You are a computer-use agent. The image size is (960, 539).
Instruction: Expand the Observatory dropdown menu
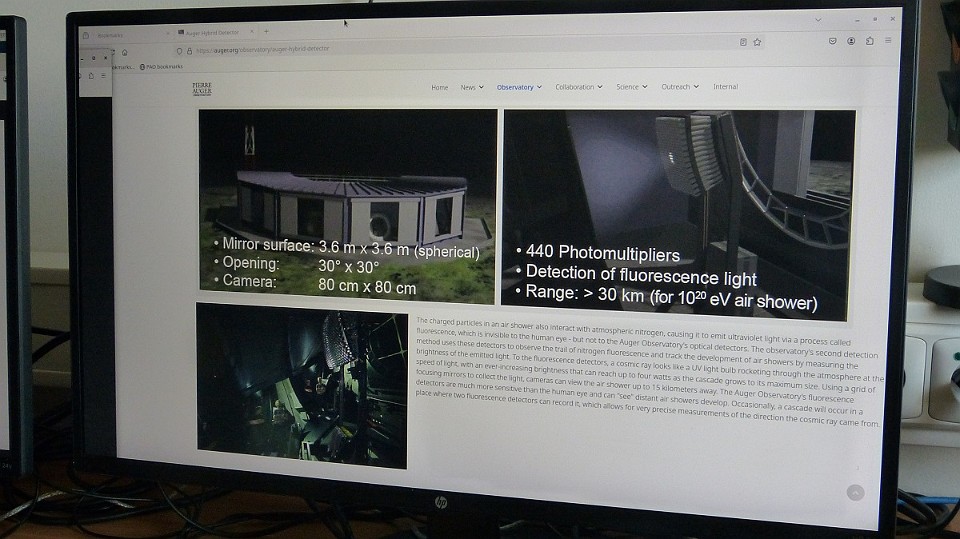pyautogui.click(x=519, y=87)
